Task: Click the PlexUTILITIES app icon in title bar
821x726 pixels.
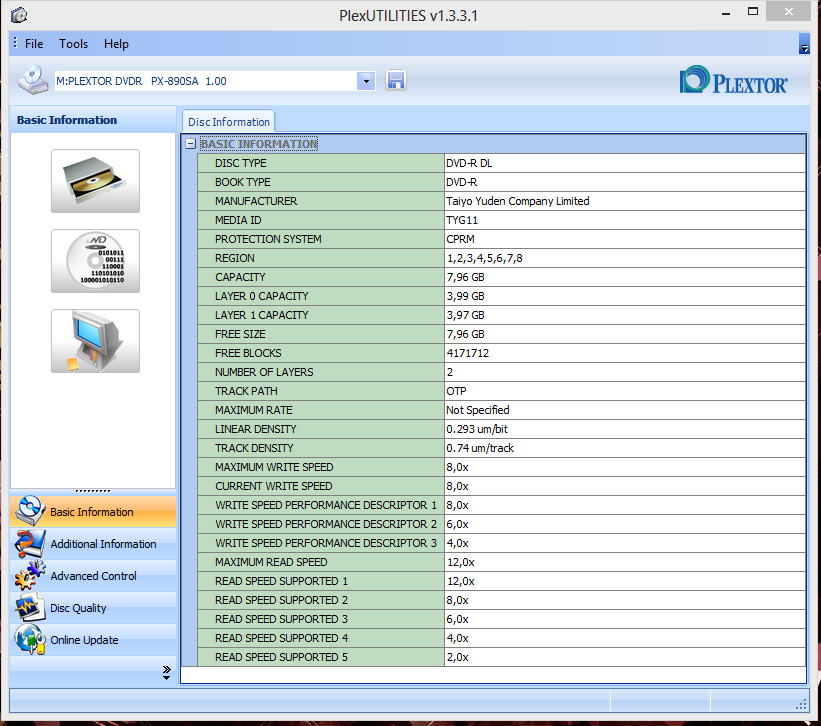Action: [19, 15]
